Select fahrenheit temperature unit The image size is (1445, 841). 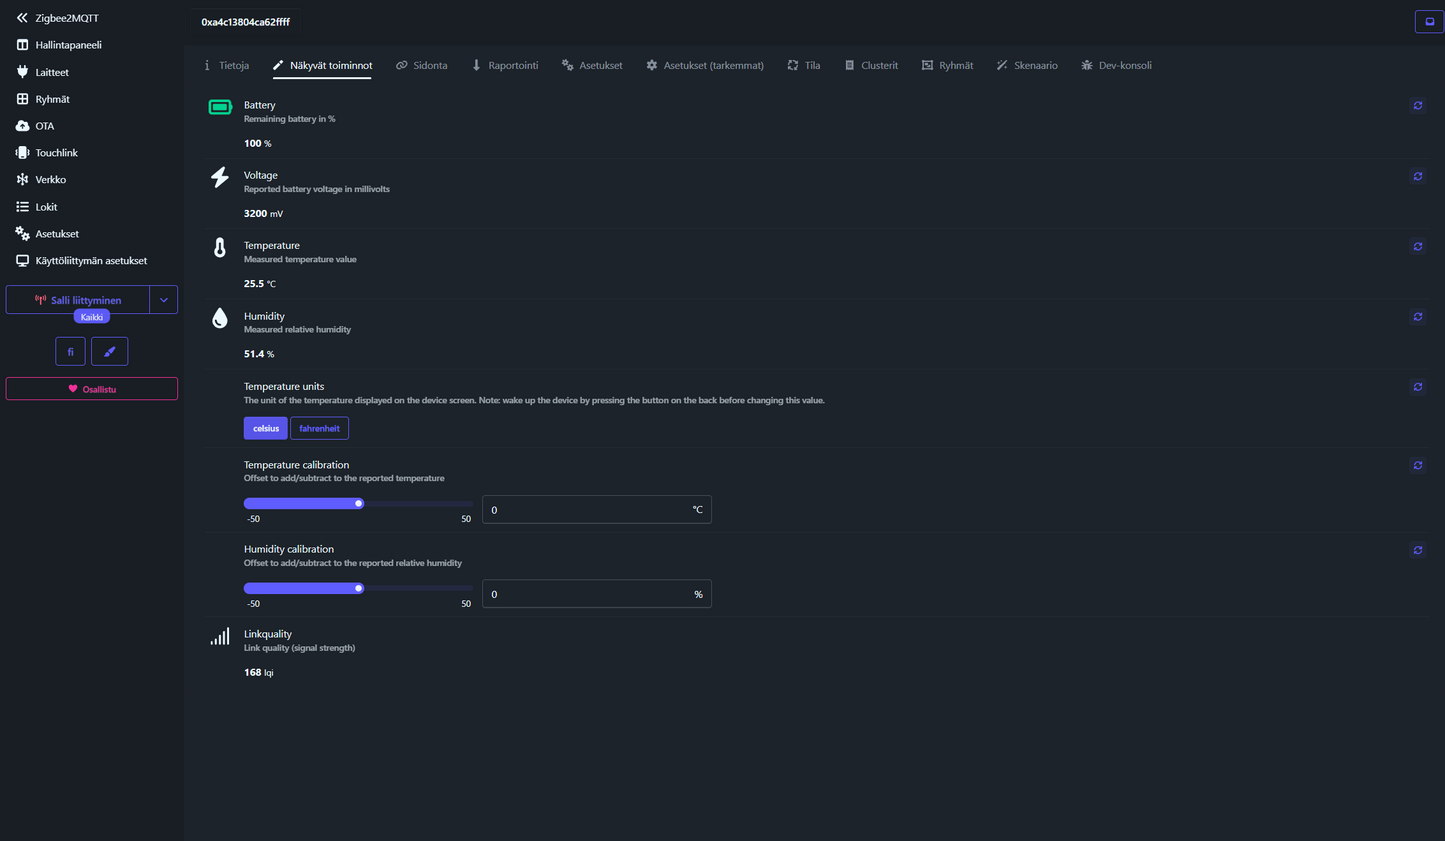point(319,428)
